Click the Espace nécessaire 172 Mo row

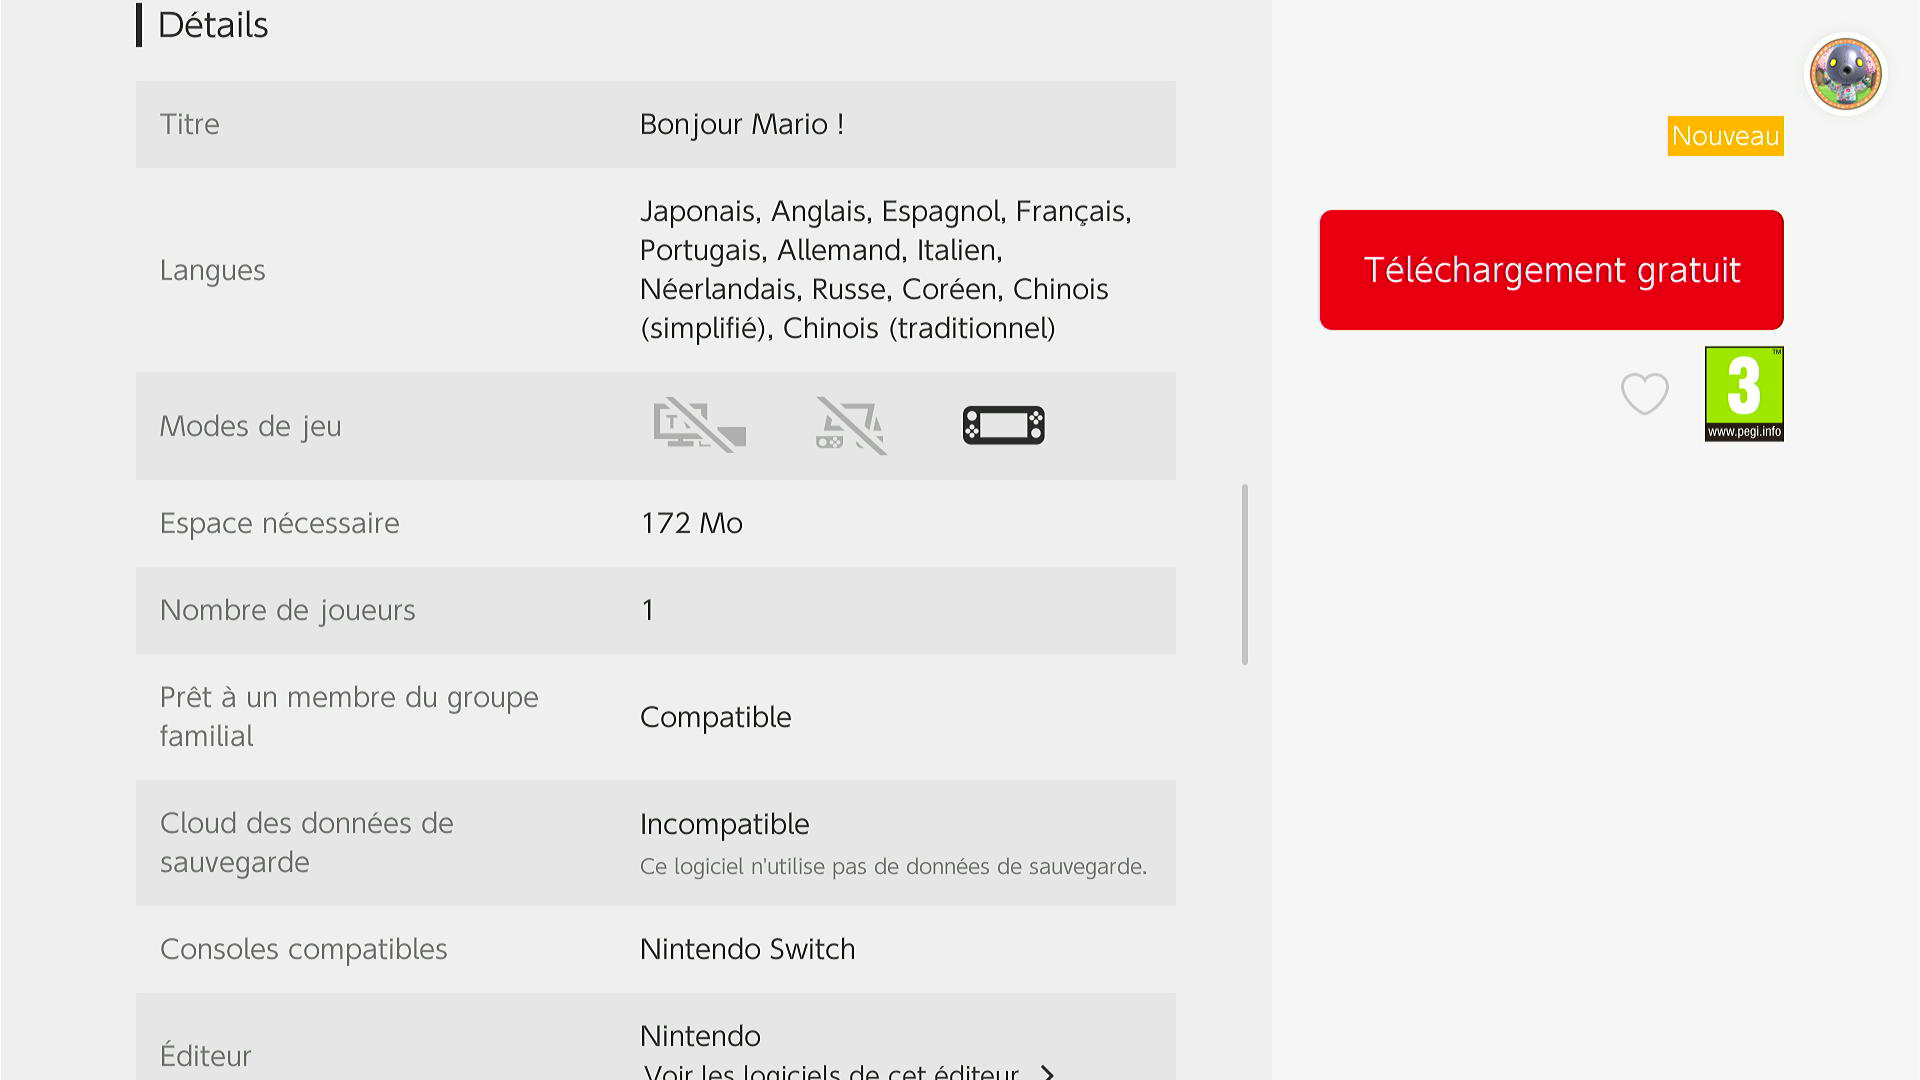pyautogui.click(x=655, y=523)
